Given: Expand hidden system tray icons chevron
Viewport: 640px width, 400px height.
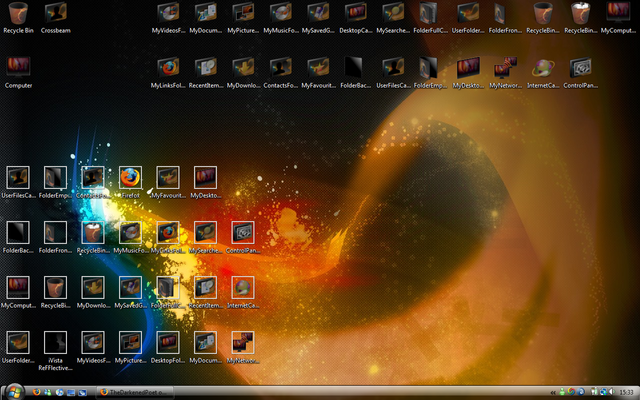Looking at the screenshot, I should (x=553, y=393).
